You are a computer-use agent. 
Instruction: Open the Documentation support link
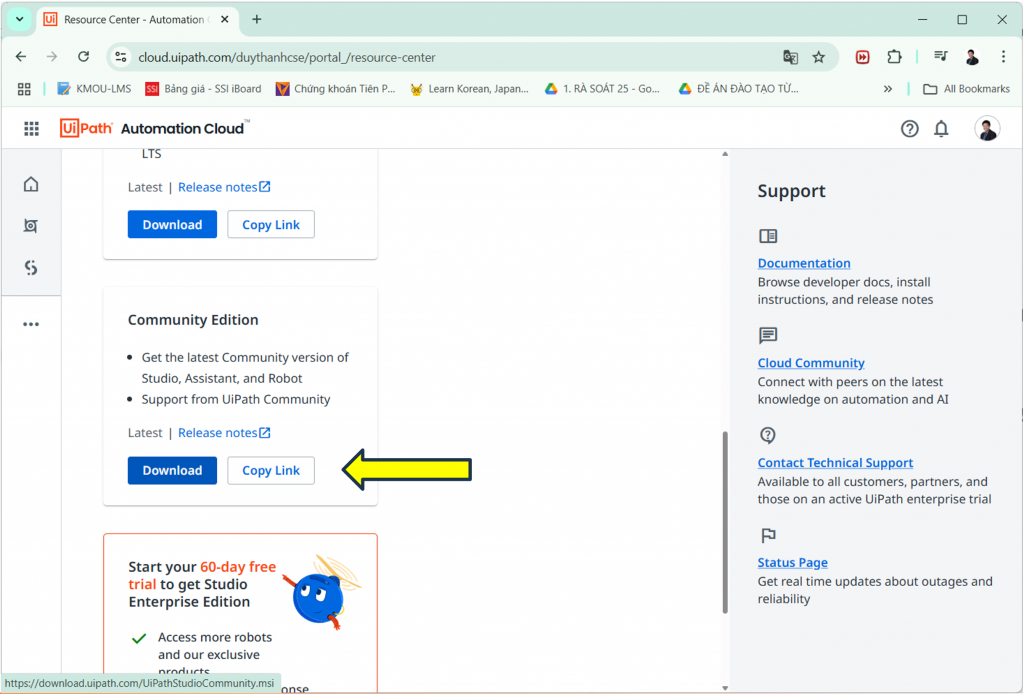804,263
